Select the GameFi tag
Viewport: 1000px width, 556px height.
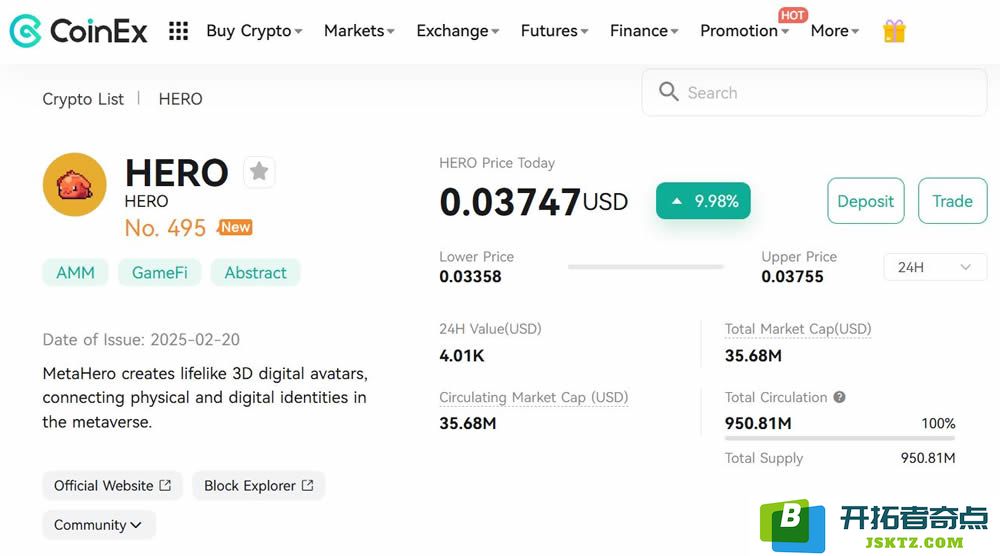coord(159,272)
